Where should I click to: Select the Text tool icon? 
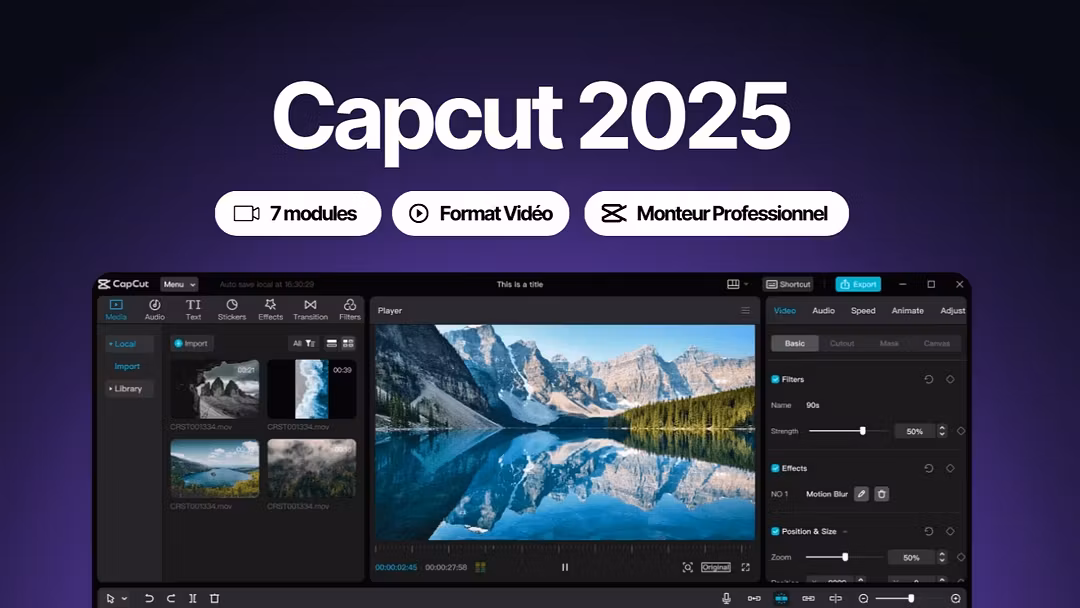click(x=193, y=309)
